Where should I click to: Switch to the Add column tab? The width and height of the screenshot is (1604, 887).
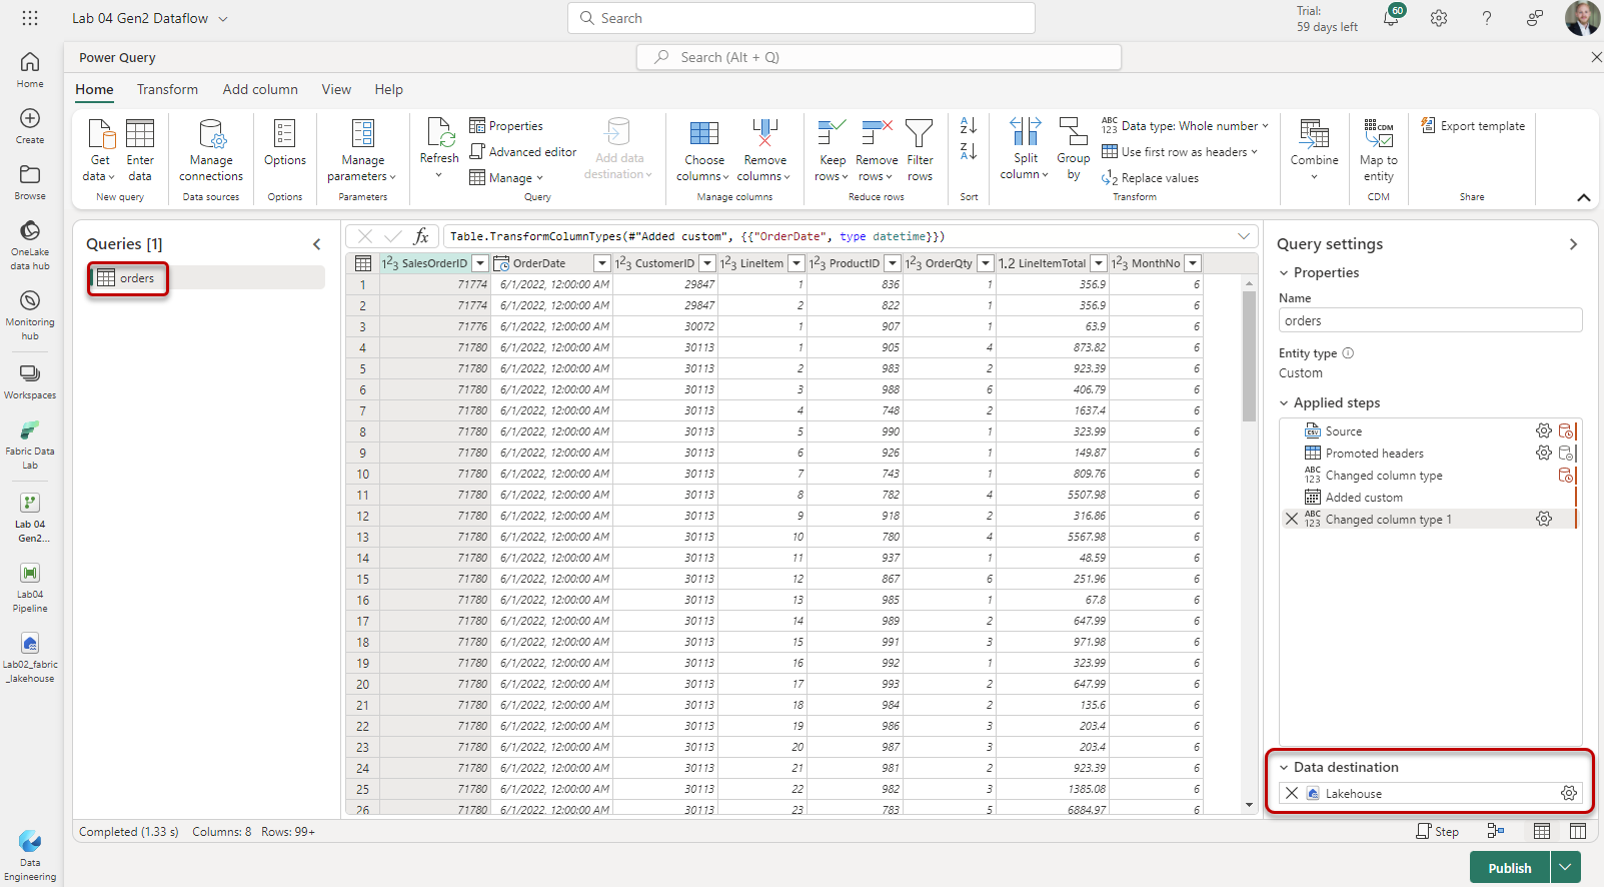click(x=260, y=89)
